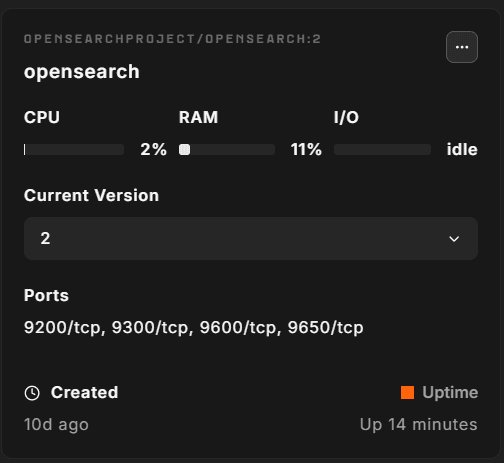Click the 'Up 14 minutes' uptime text
504x463 pixels.
(x=419, y=425)
